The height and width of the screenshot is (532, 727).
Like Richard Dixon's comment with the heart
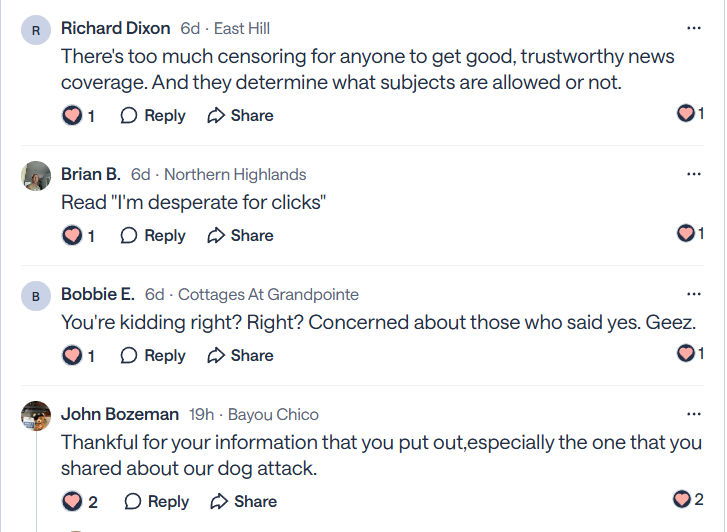[72, 116]
